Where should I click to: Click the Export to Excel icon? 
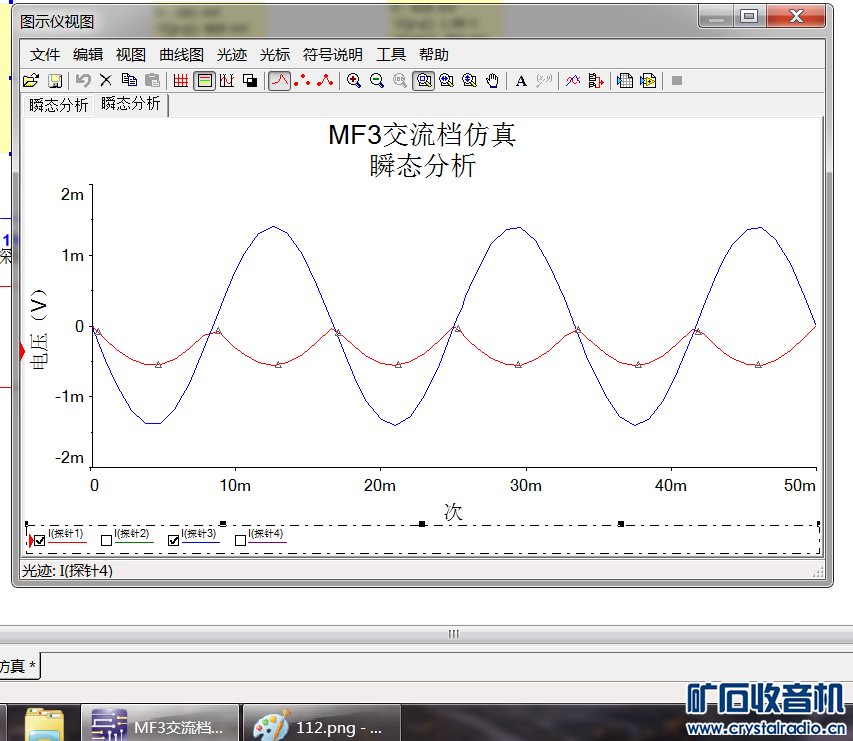(x=625, y=81)
